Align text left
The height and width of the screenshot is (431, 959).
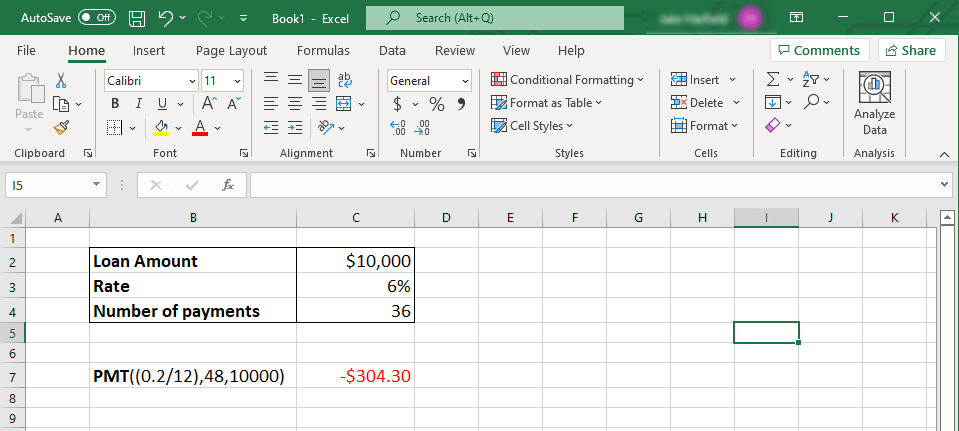tap(271, 104)
